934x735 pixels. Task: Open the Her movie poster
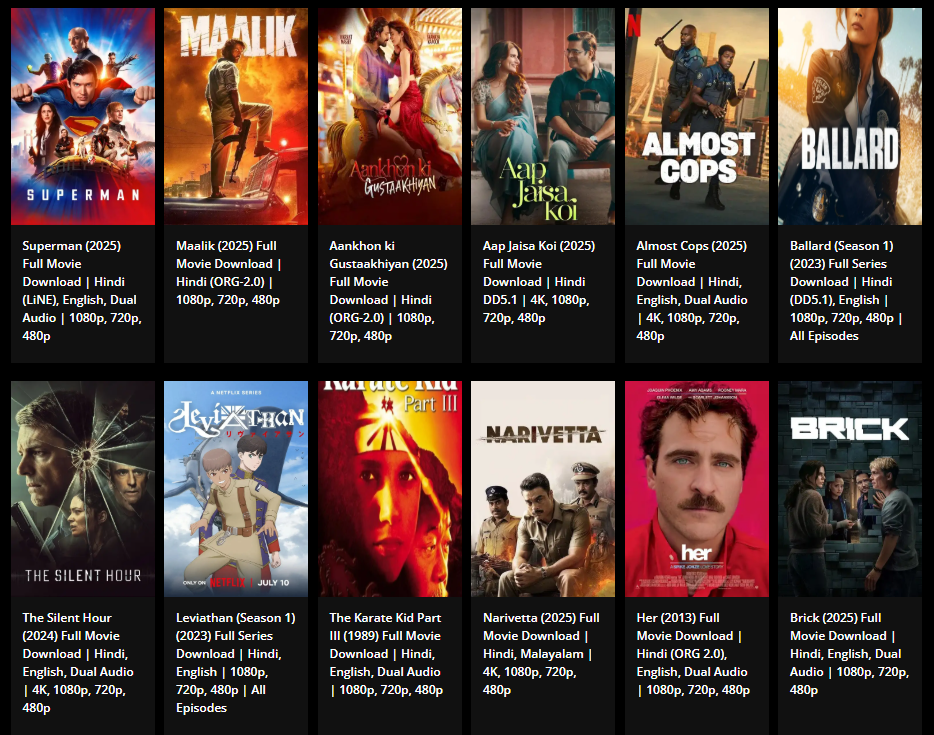tap(696, 489)
